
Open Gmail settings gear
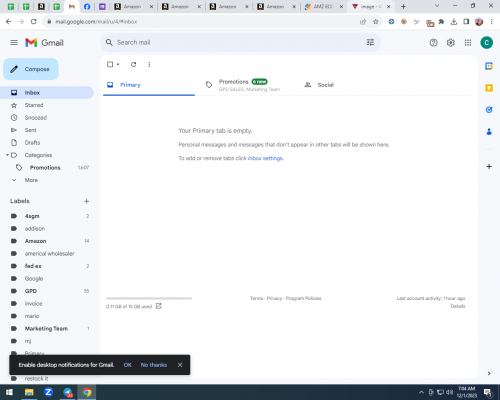451,43
